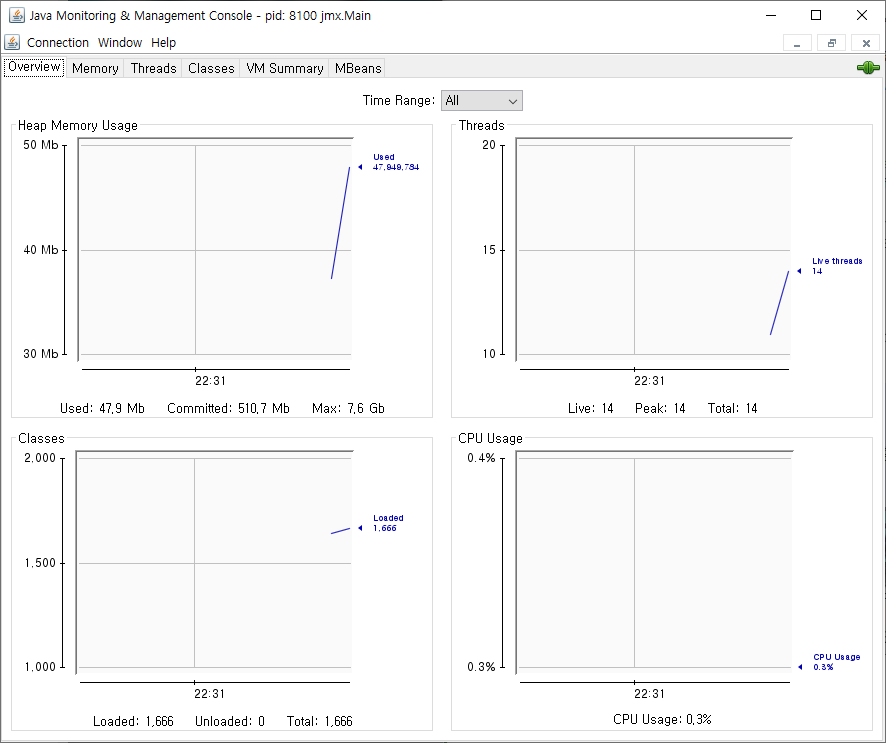Close the JConsole main window
Viewport: 886px width, 743px height.
tap(862, 15)
